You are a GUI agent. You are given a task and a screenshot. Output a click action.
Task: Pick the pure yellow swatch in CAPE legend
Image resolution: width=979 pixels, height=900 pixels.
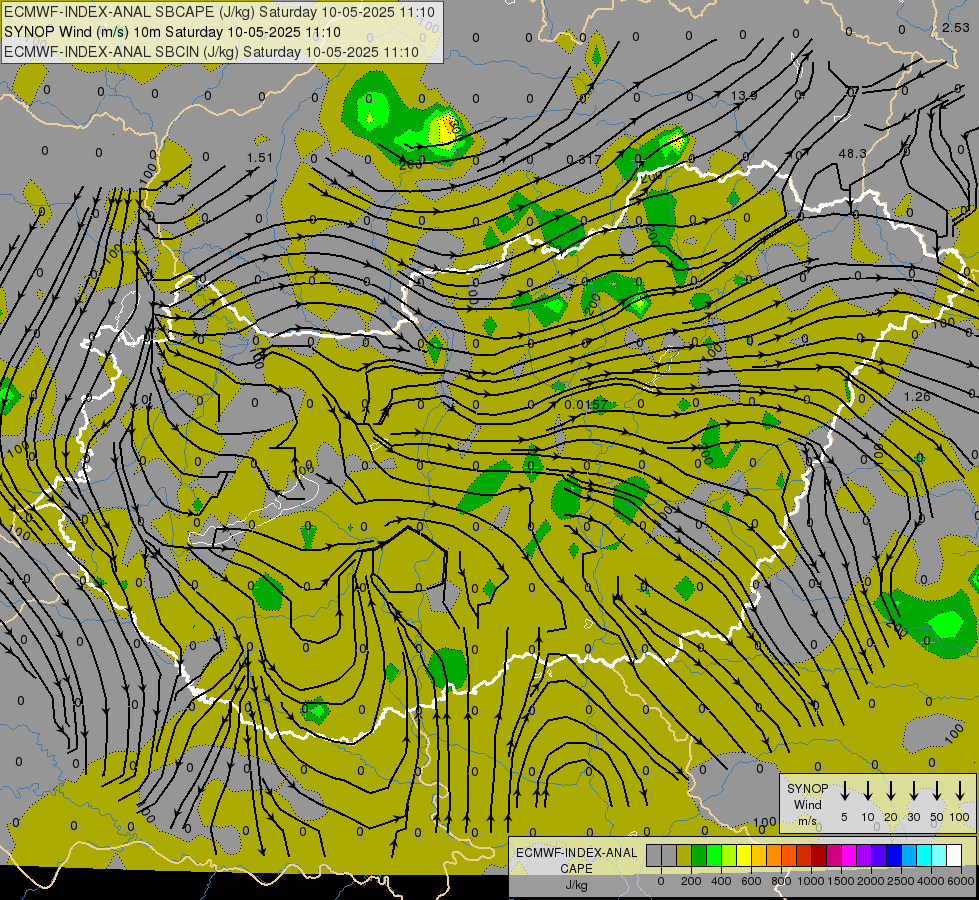[744, 855]
